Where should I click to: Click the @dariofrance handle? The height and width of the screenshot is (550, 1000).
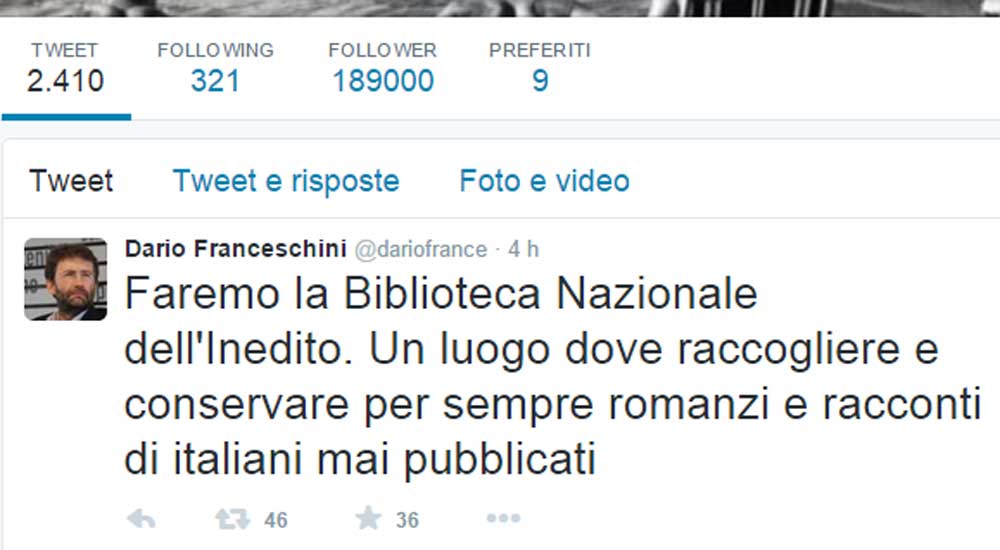[421, 249]
